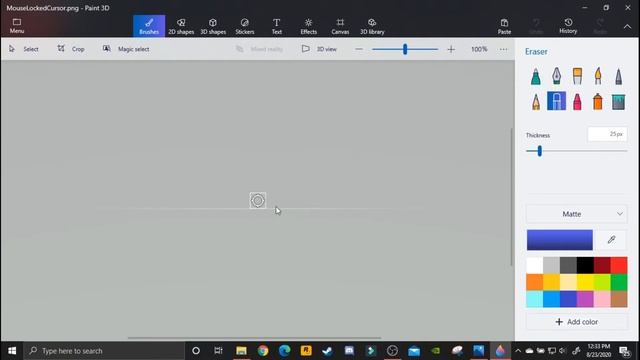Choose the orange color swatch
Viewport: 640px width, 360px height.
click(534, 282)
